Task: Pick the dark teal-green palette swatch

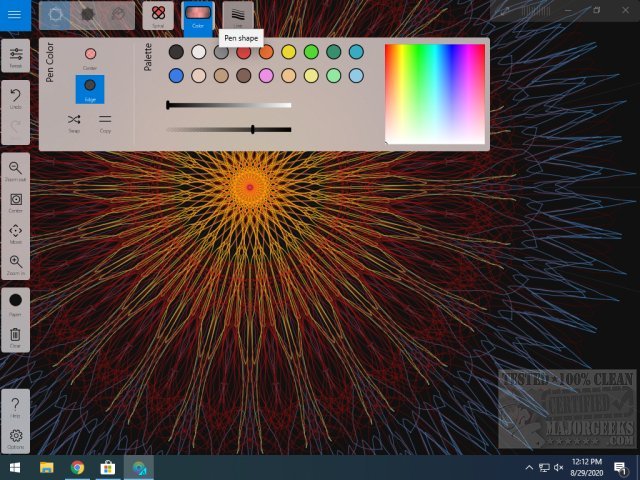Action: pos(333,52)
